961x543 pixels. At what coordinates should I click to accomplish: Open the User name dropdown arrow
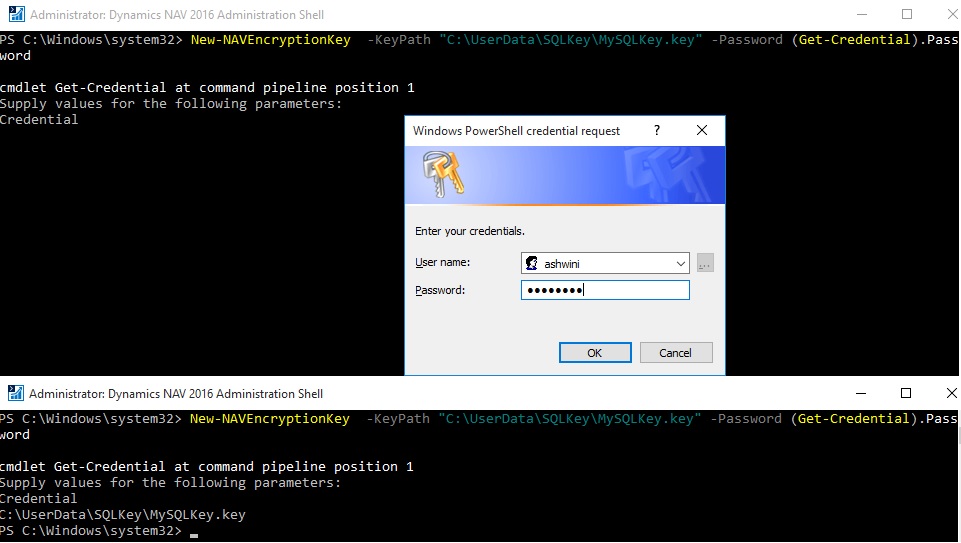[680, 264]
